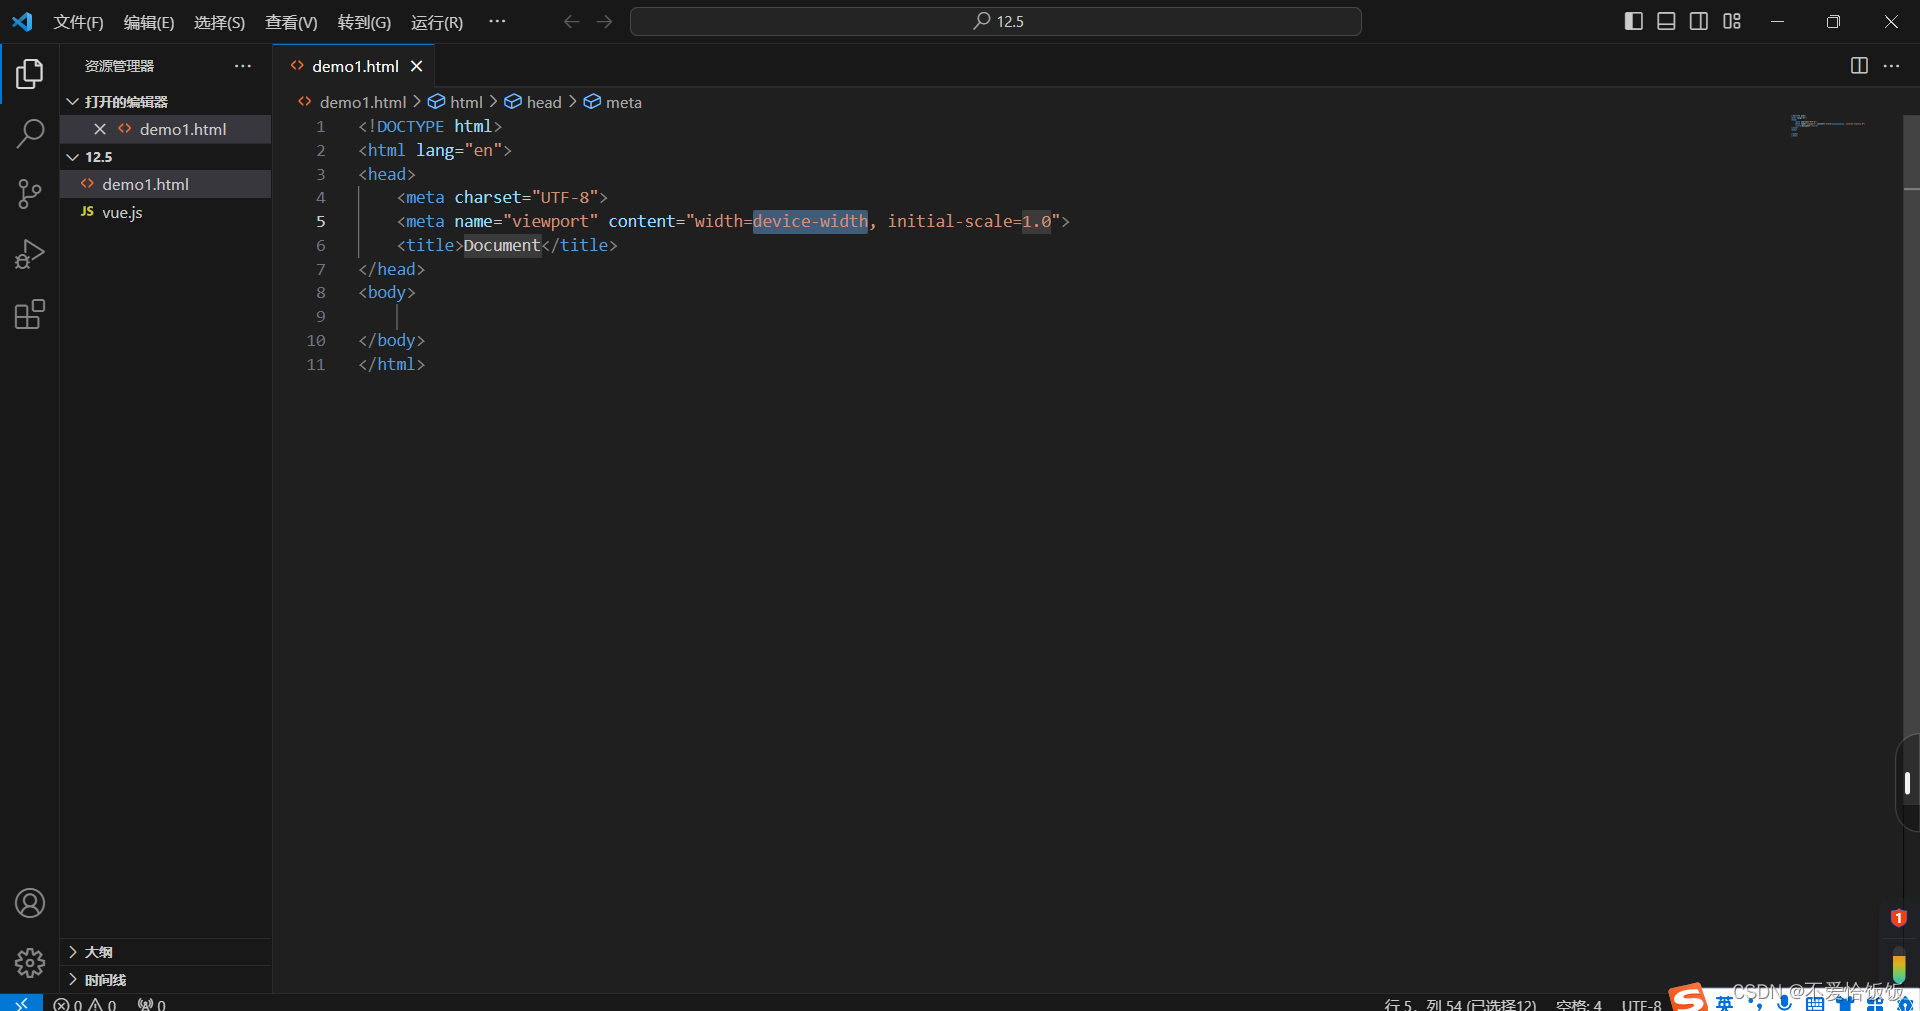The height and width of the screenshot is (1011, 1920).
Task: Open the Manage gear menu
Action: point(30,963)
